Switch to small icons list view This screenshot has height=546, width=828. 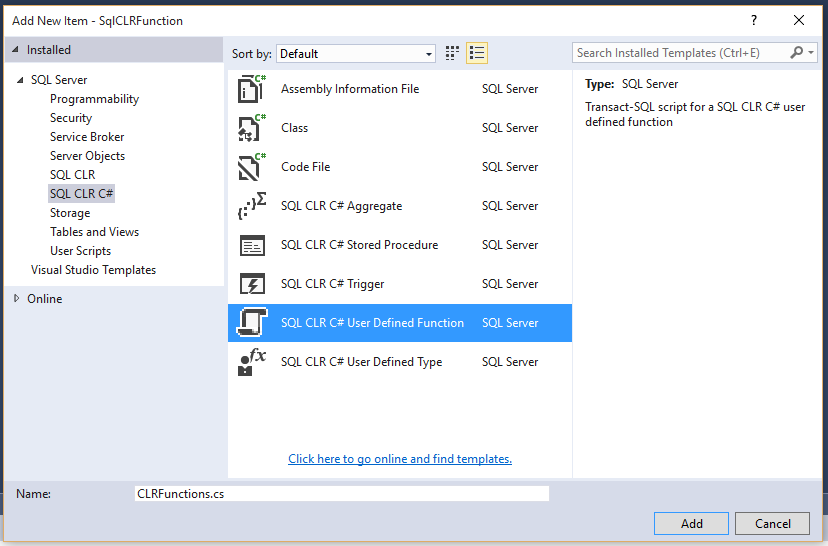click(477, 53)
